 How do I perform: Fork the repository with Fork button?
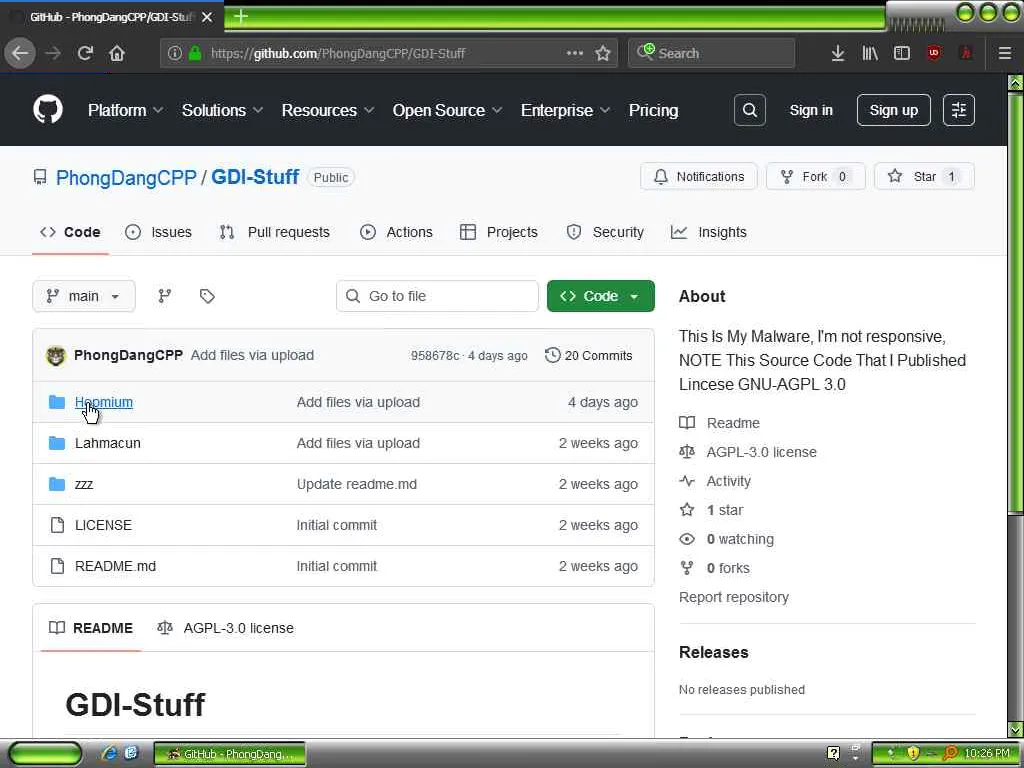point(816,176)
